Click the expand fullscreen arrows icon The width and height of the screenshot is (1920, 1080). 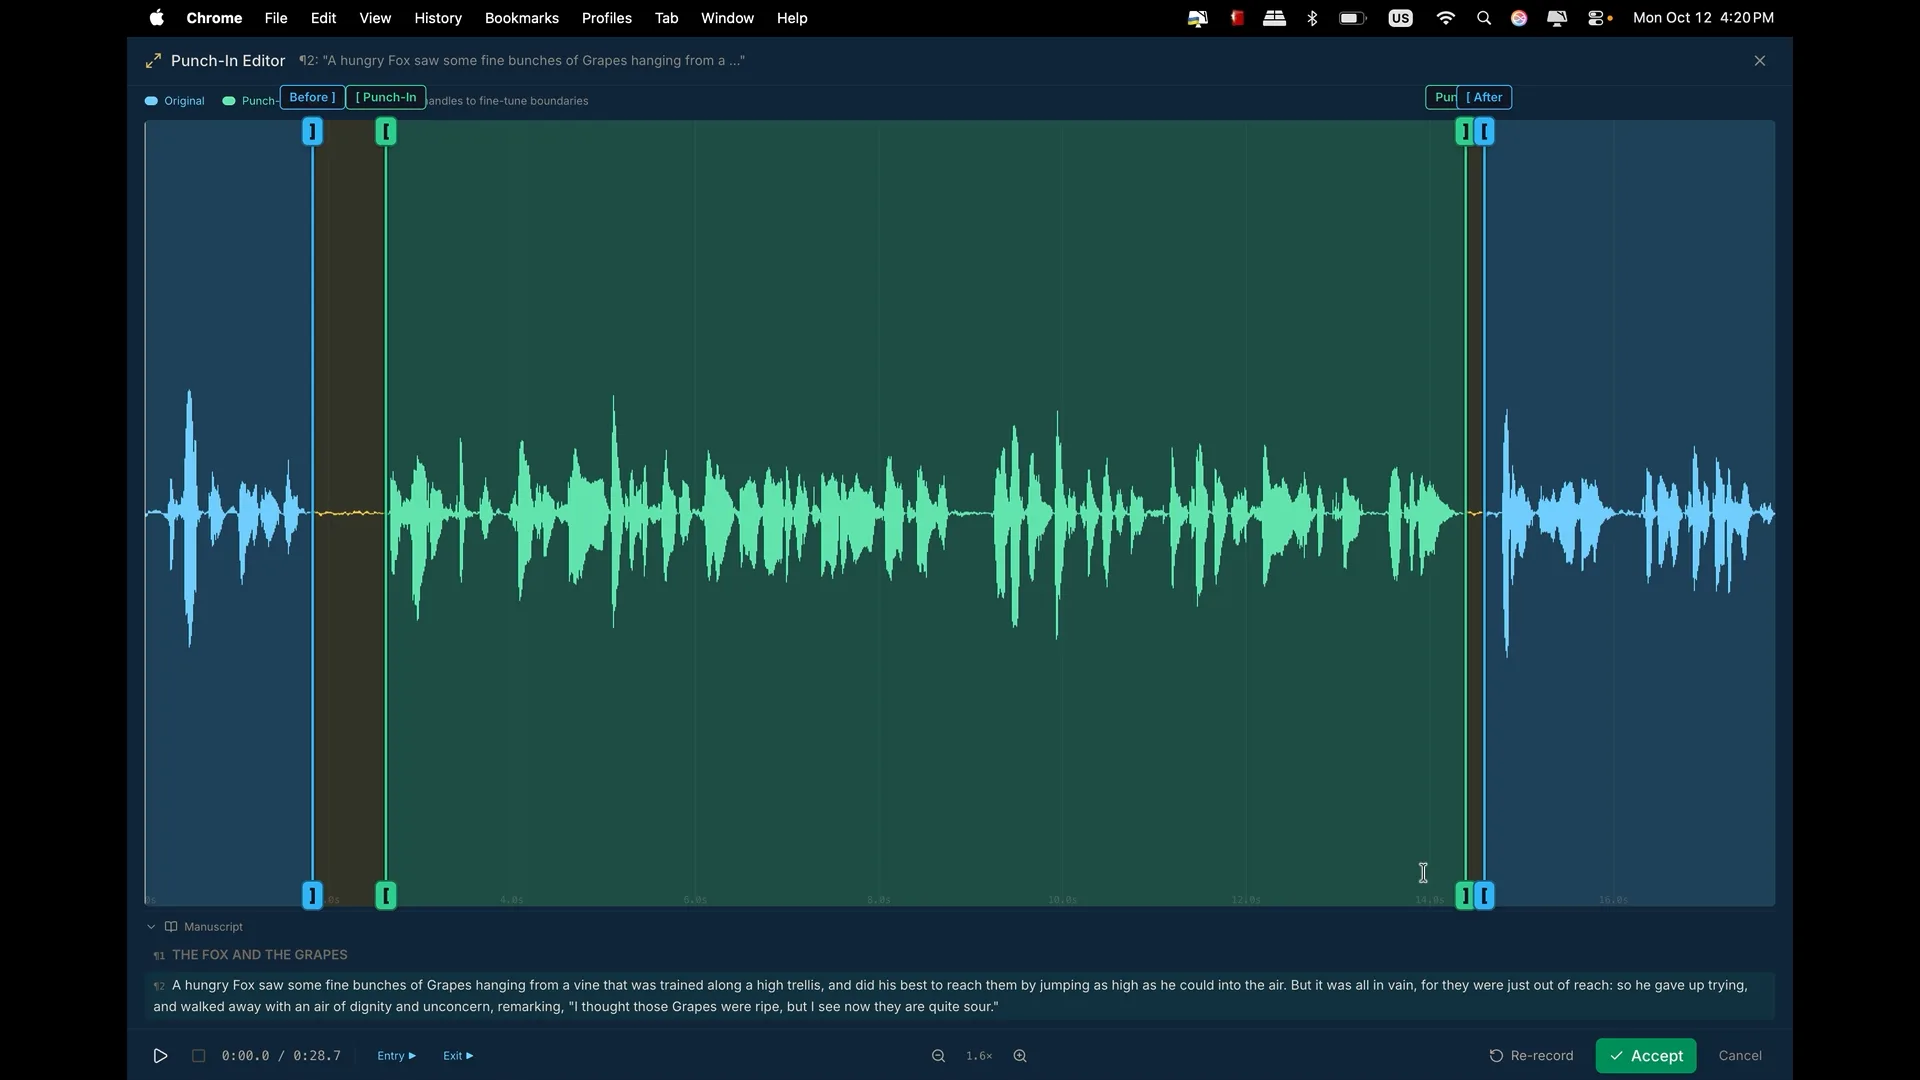(x=153, y=61)
